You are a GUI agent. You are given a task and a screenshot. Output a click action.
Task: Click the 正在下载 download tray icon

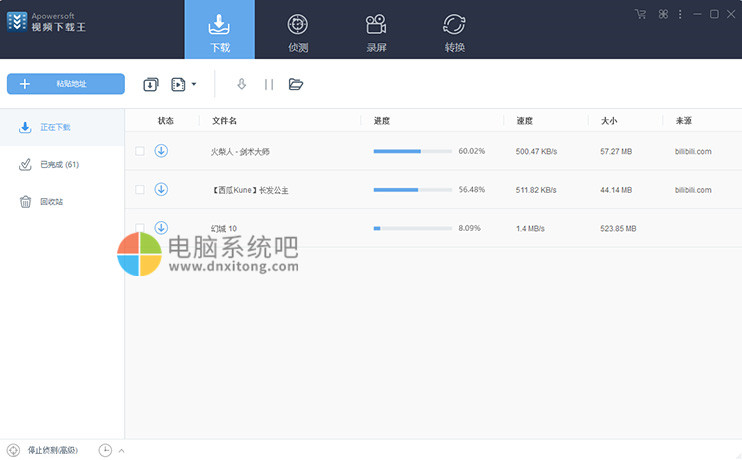(x=25, y=127)
